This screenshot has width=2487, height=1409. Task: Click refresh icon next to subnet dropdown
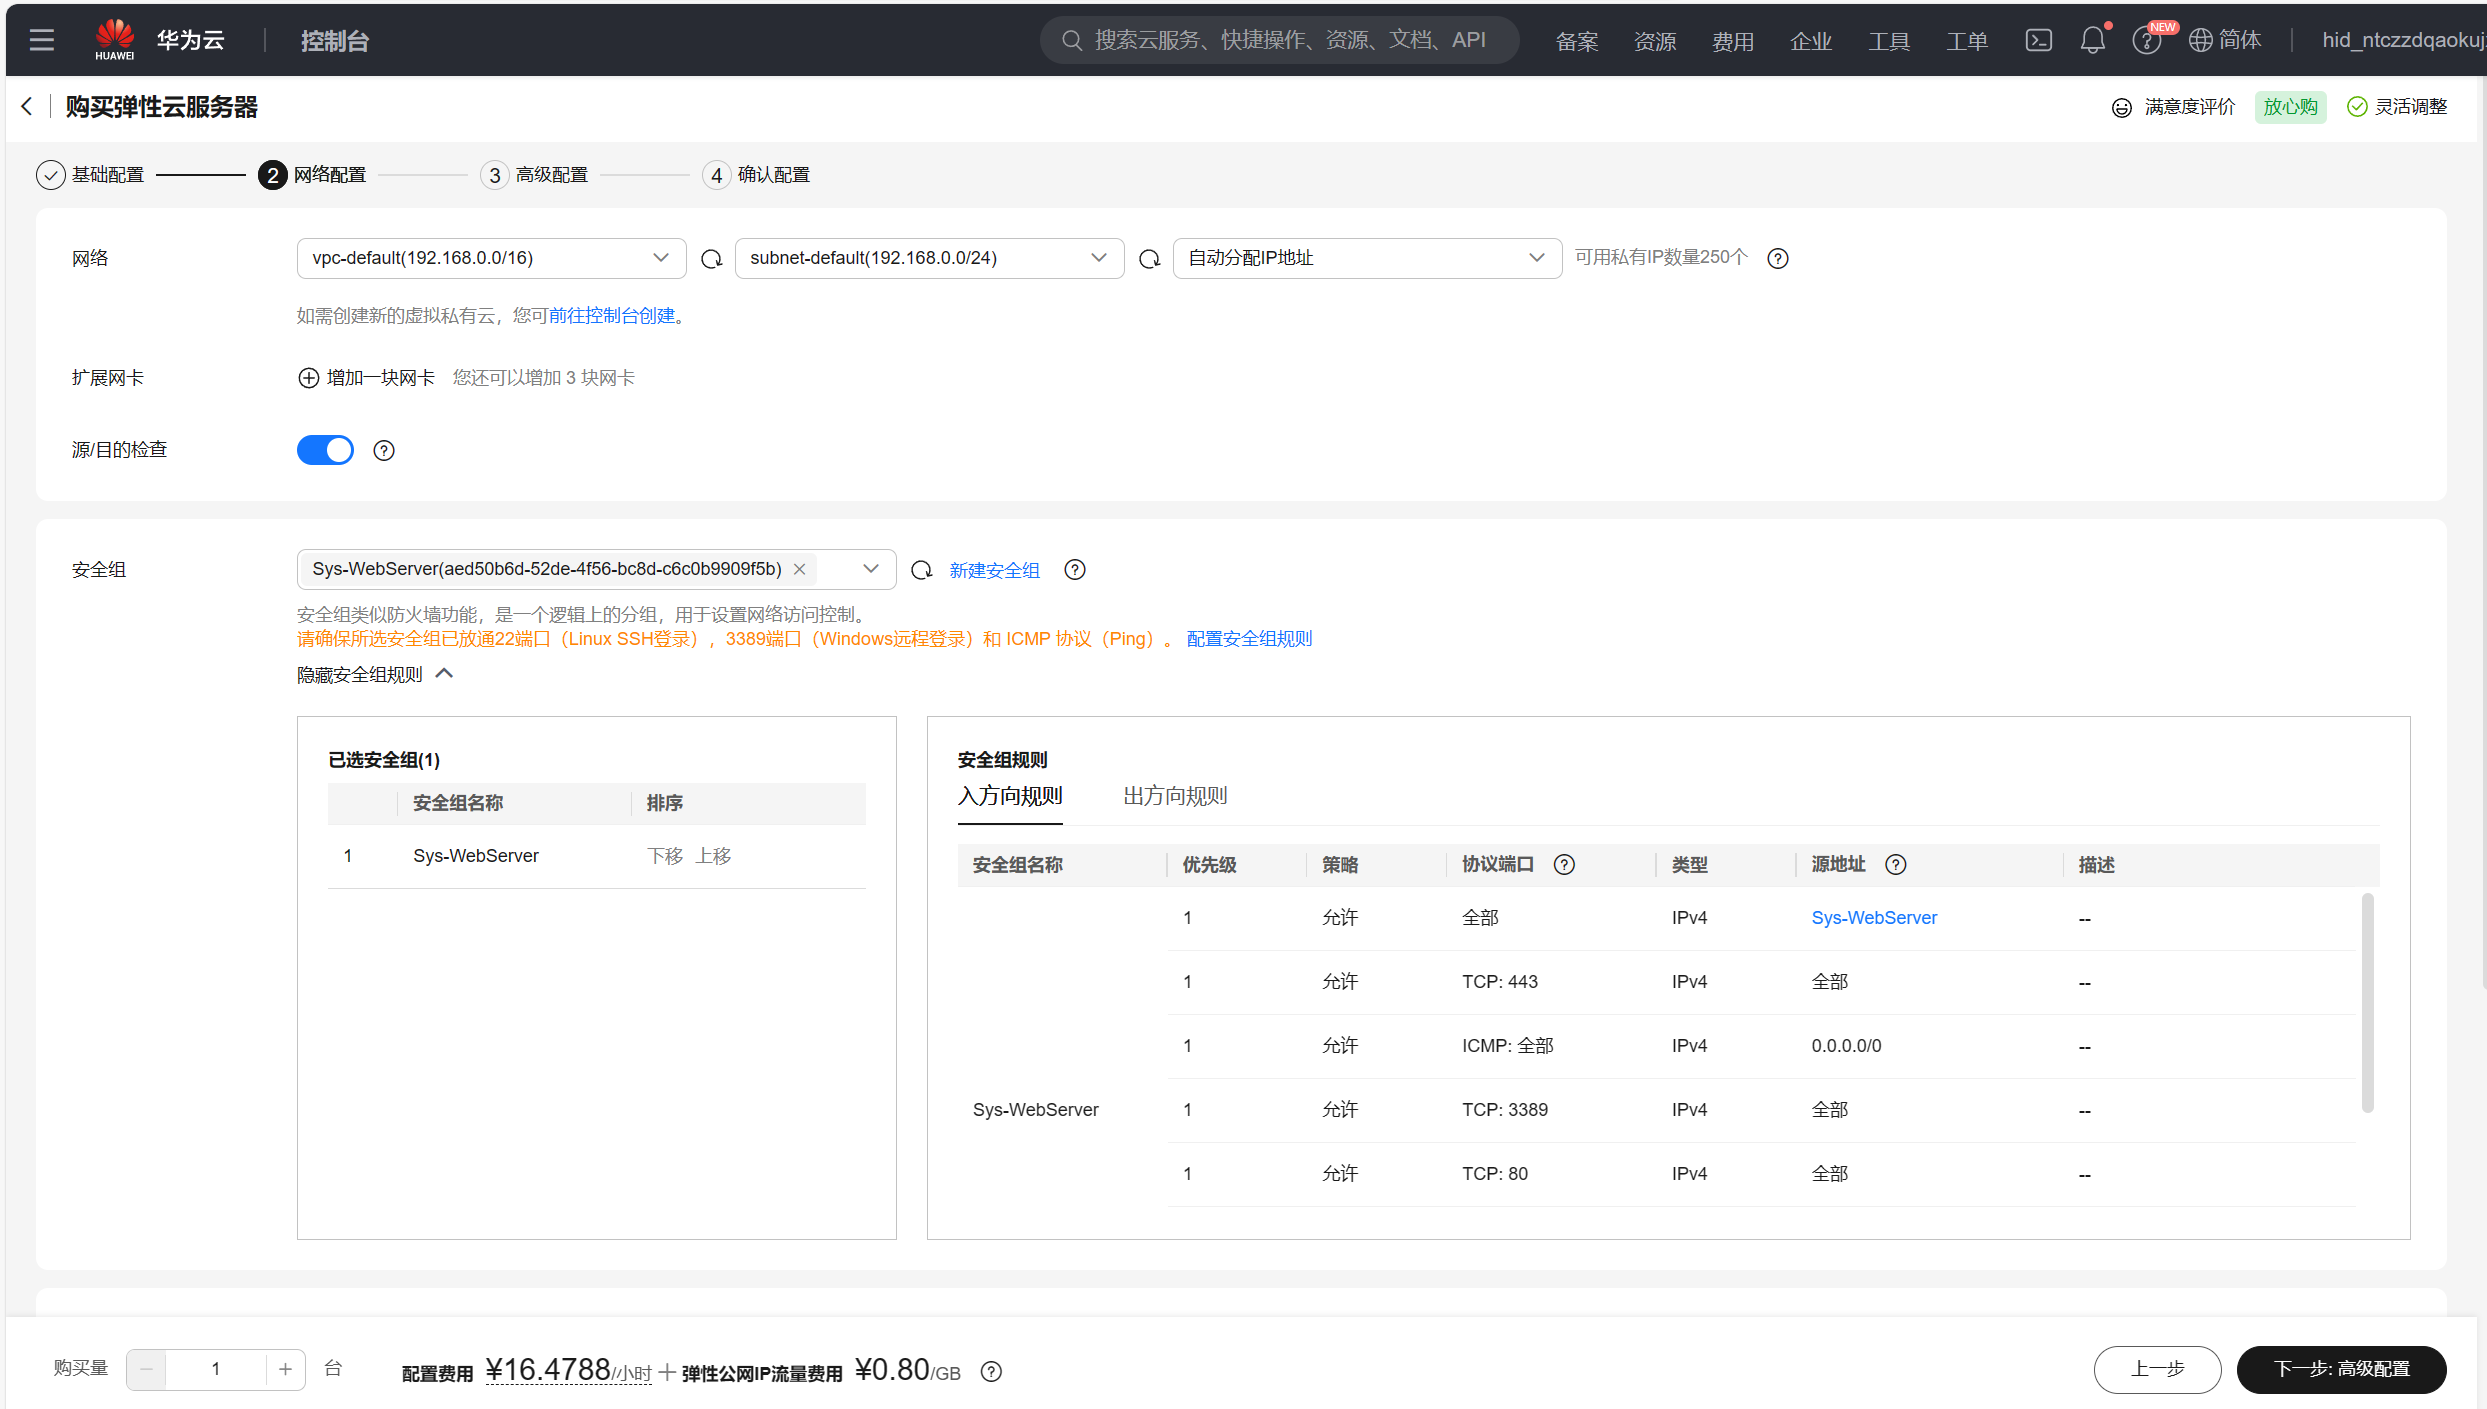point(1149,259)
